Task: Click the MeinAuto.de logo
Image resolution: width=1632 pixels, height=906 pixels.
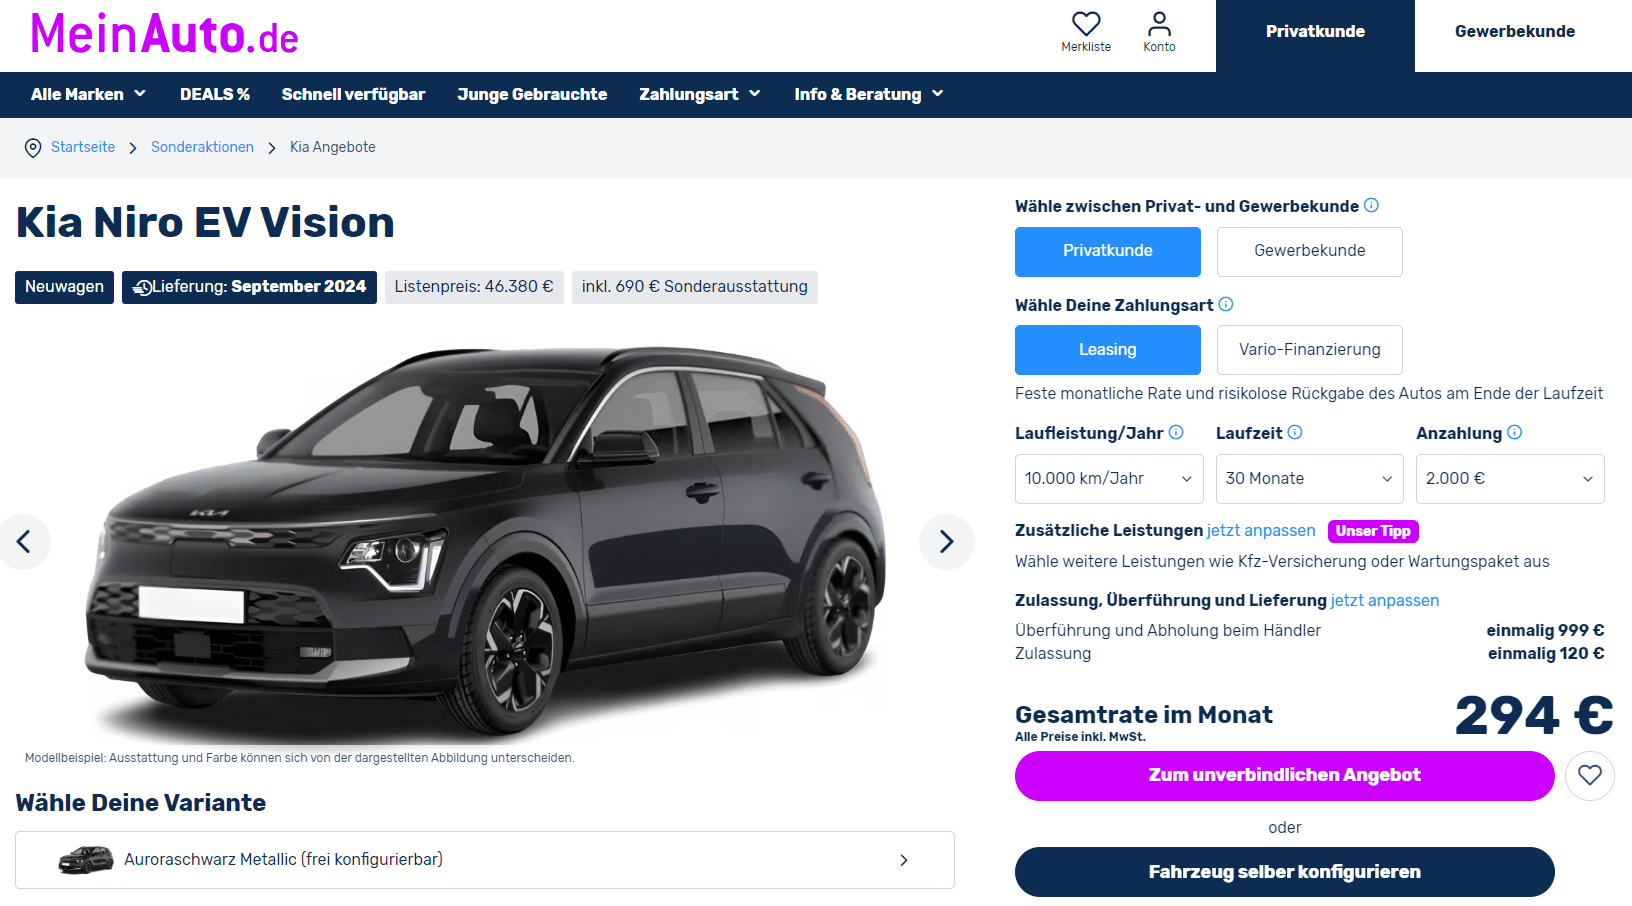Action: (164, 35)
